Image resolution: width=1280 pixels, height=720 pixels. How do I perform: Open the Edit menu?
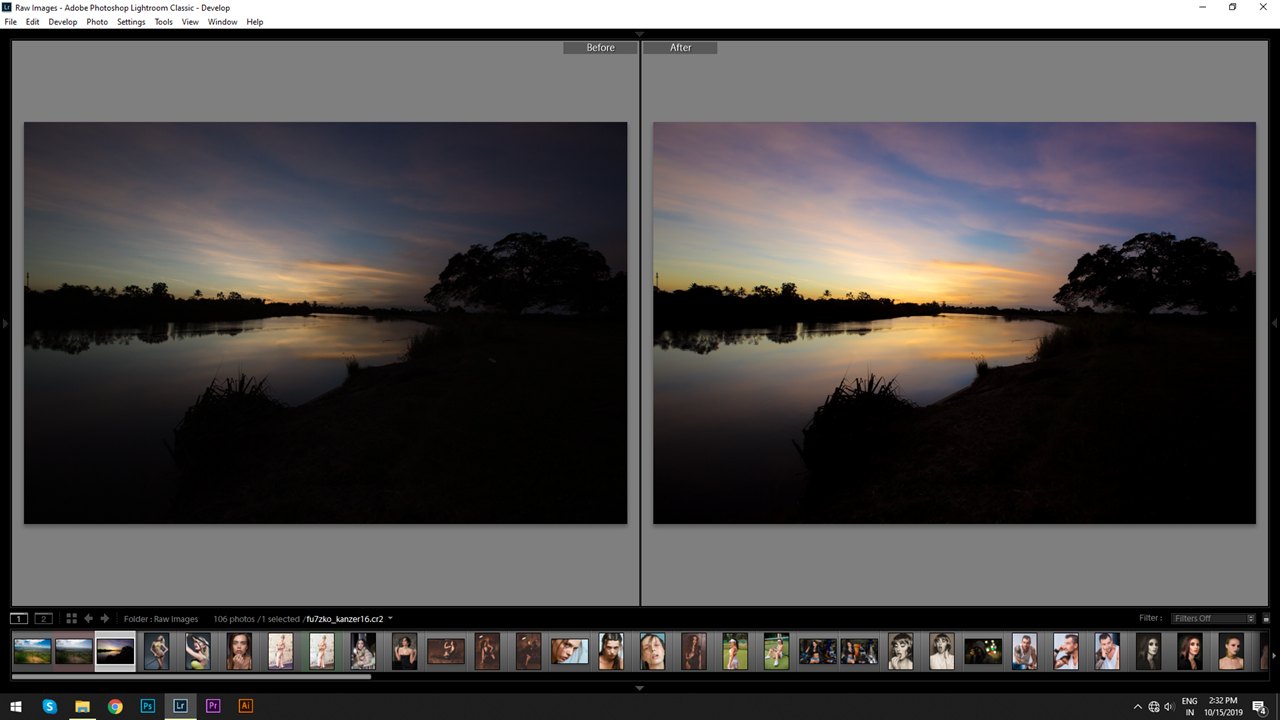(x=33, y=22)
